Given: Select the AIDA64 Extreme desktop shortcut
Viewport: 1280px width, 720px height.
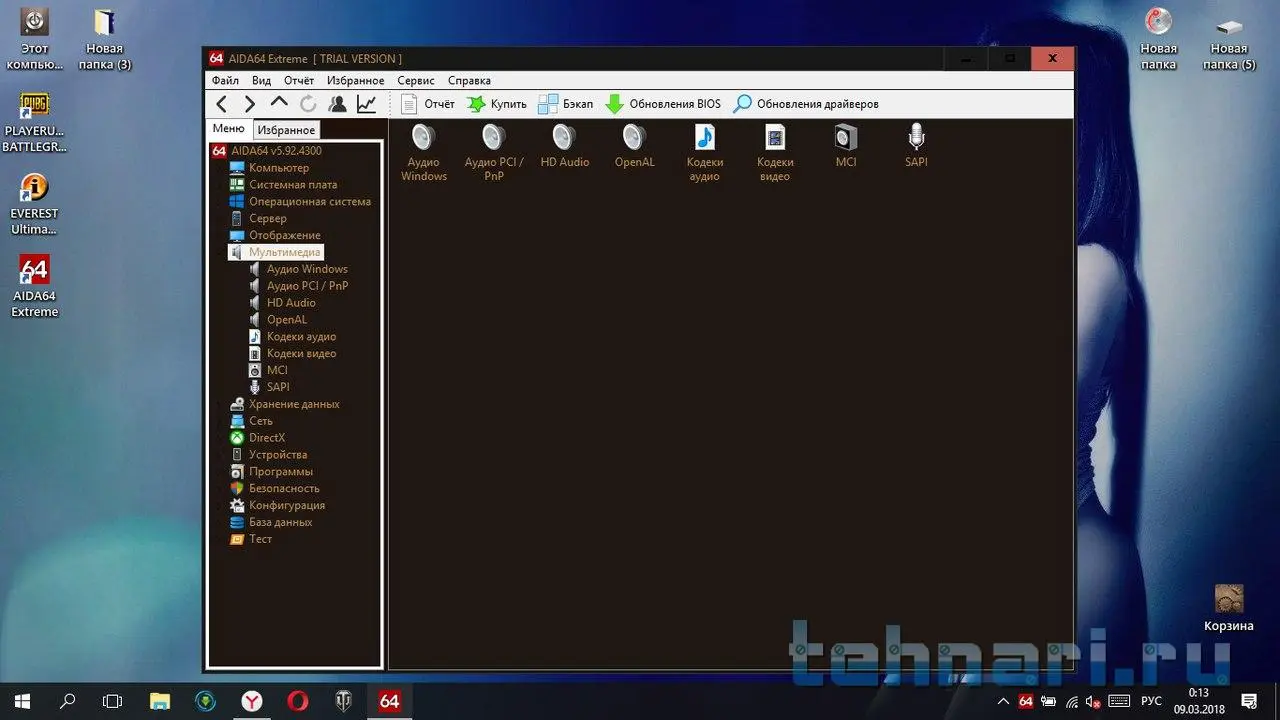Looking at the screenshot, I should tap(35, 287).
